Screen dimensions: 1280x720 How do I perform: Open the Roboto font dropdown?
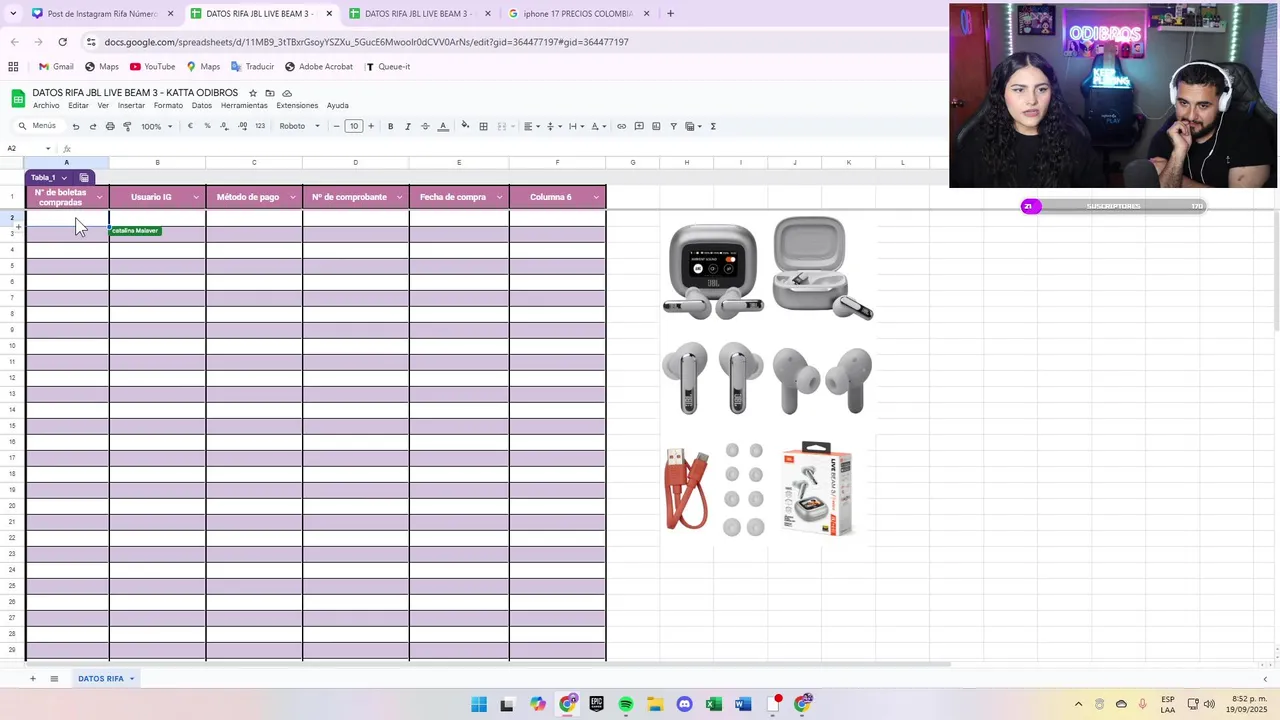(x=299, y=126)
